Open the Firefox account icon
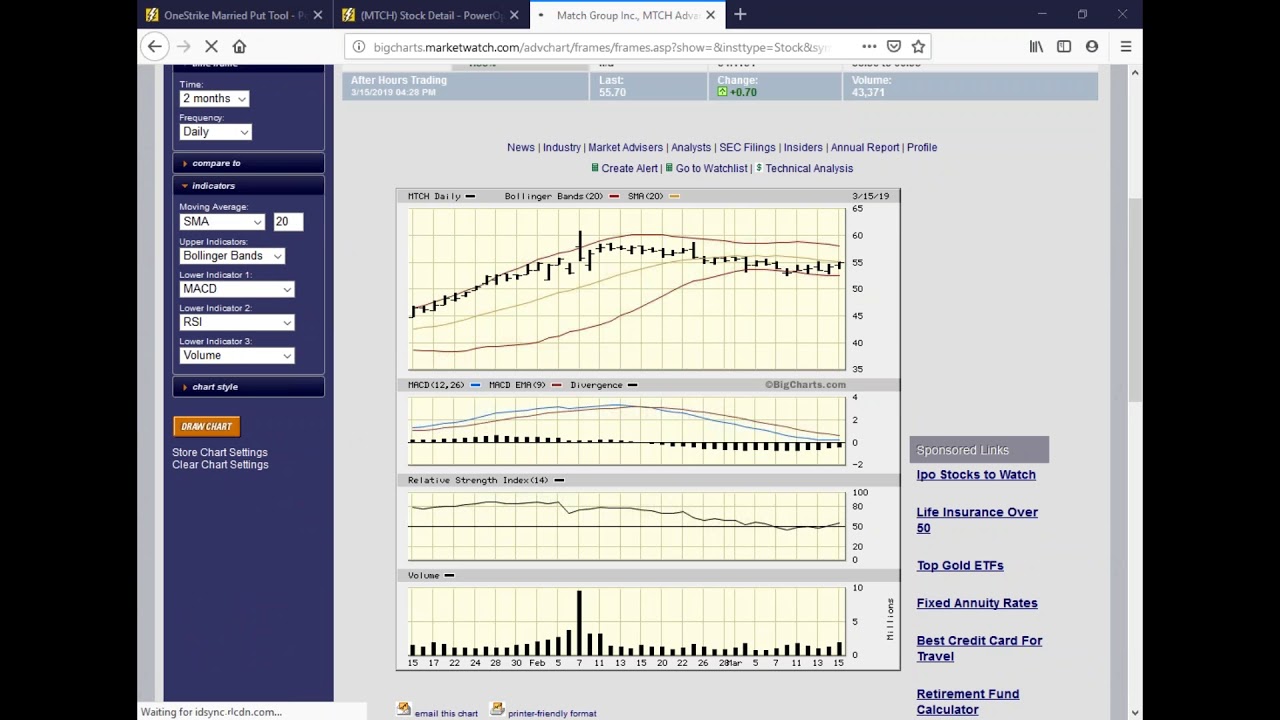This screenshot has width=1280, height=720. tap(1092, 46)
